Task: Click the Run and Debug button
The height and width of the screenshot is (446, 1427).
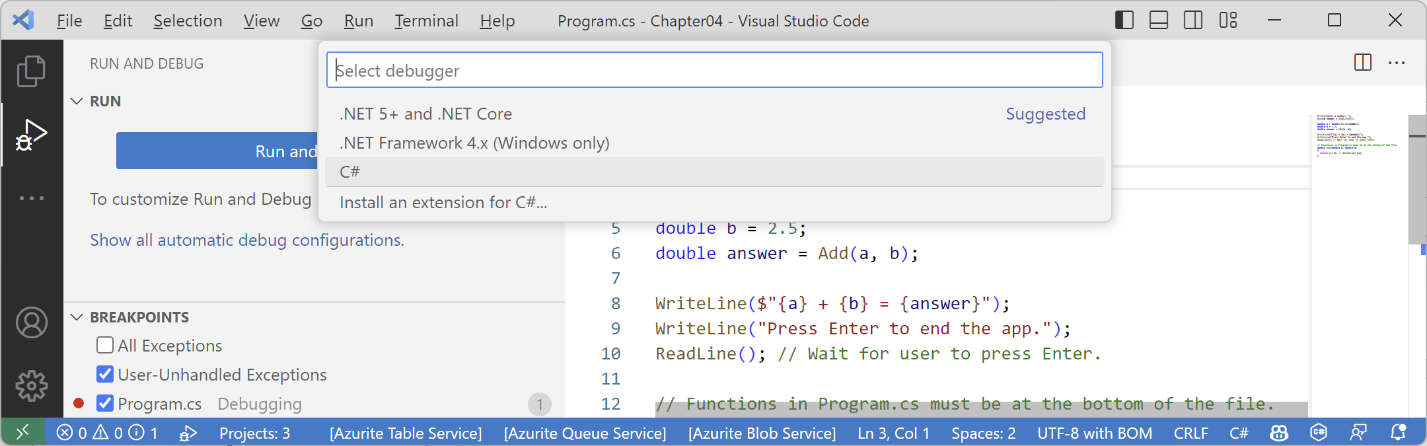Action: pyautogui.click(x=217, y=151)
